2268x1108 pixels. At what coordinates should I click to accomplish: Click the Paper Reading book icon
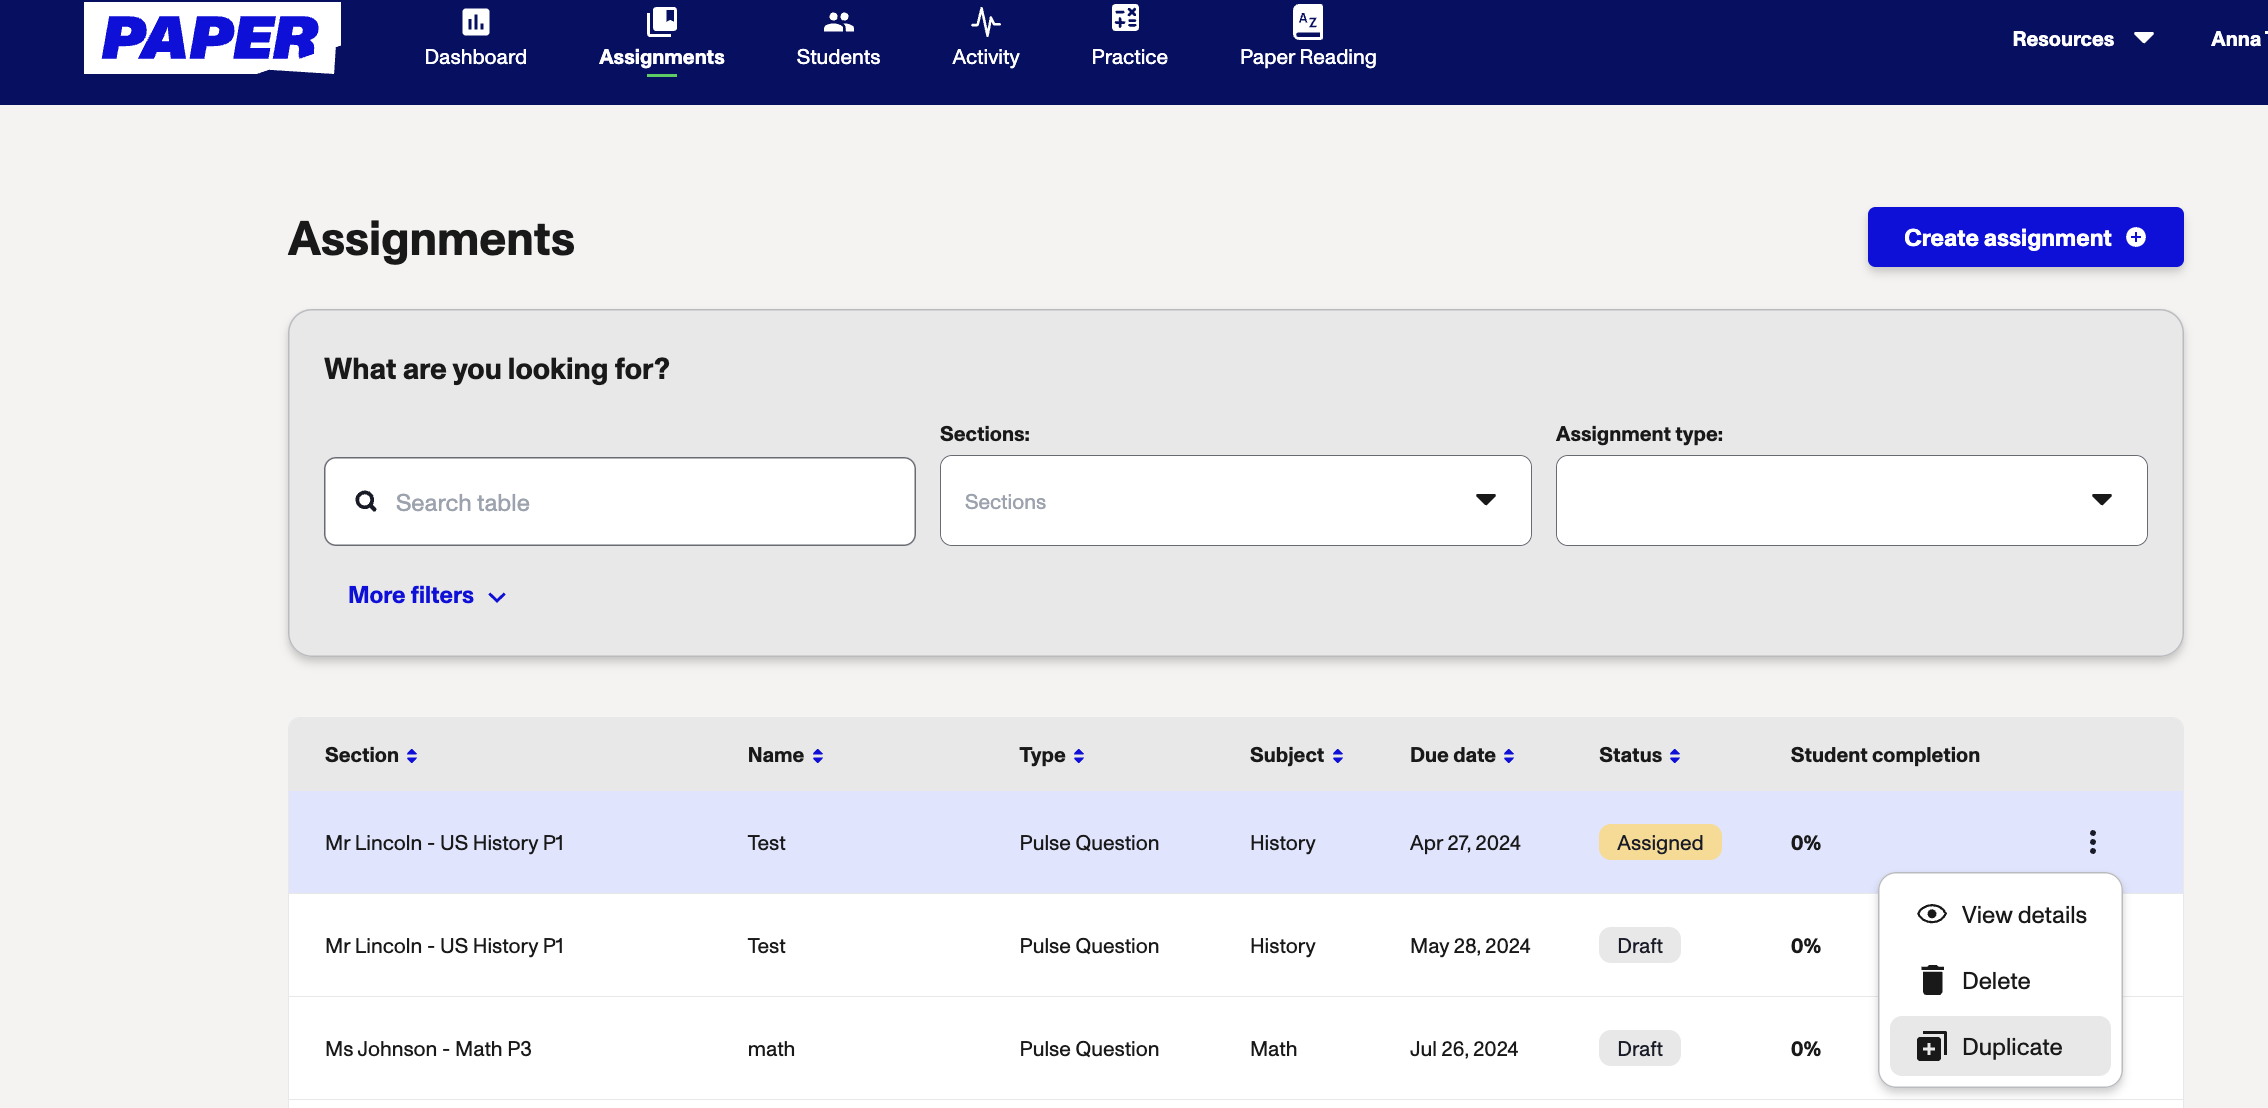pos(1307,21)
